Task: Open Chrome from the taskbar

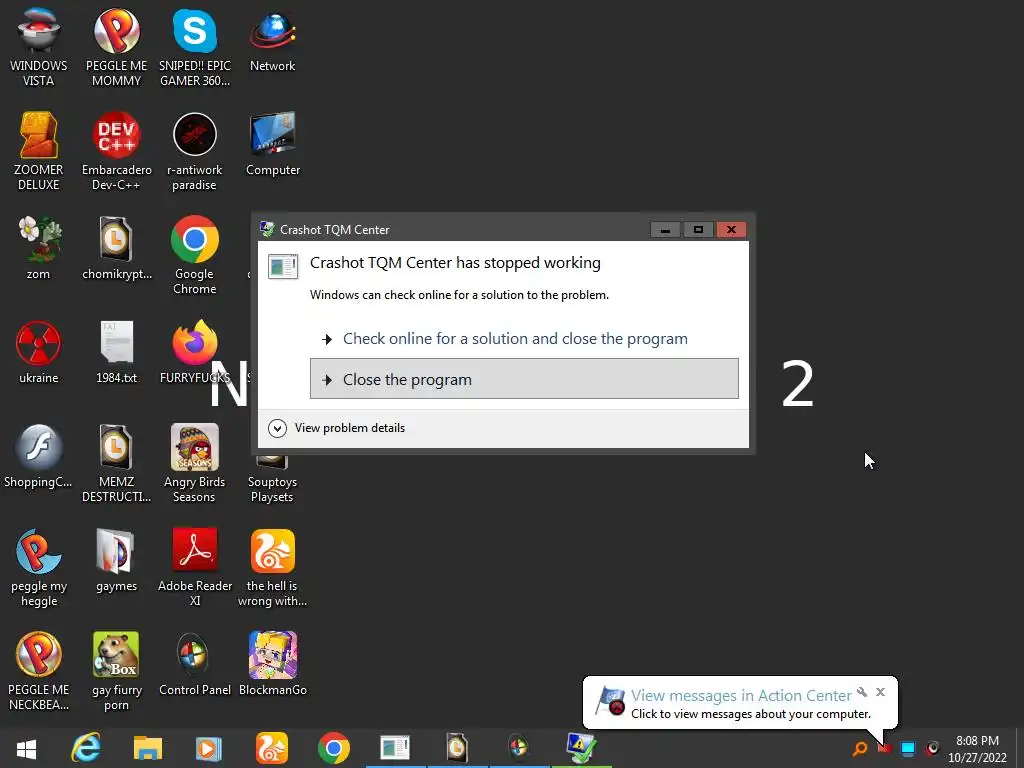Action: [x=333, y=748]
